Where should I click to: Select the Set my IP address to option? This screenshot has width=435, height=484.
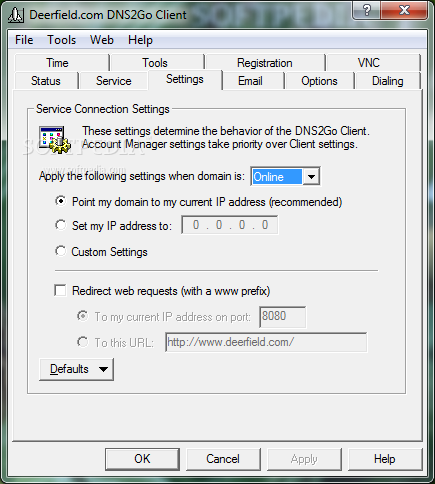pyautogui.click(x=60, y=225)
